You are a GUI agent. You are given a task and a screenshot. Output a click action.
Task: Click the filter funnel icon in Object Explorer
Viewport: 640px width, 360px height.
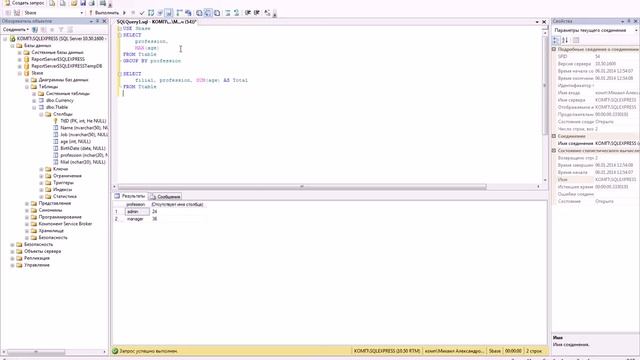click(61, 29)
